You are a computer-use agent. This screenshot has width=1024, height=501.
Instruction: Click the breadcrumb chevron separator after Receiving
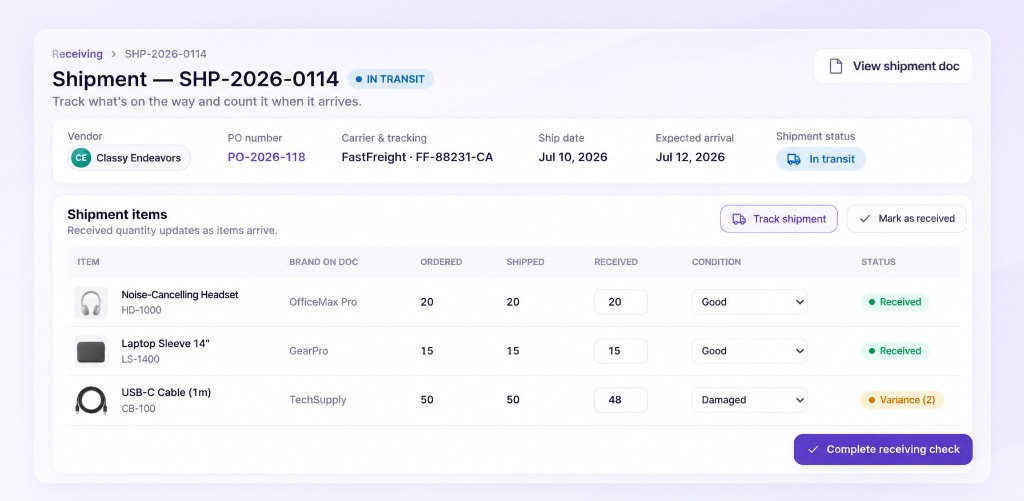[x=114, y=54]
